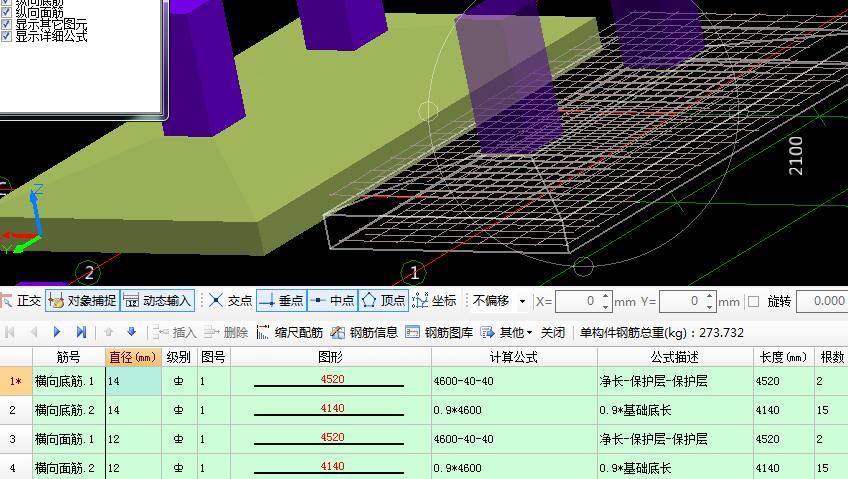Go to last record arrow
The height and width of the screenshot is (479, 848).
81,332
